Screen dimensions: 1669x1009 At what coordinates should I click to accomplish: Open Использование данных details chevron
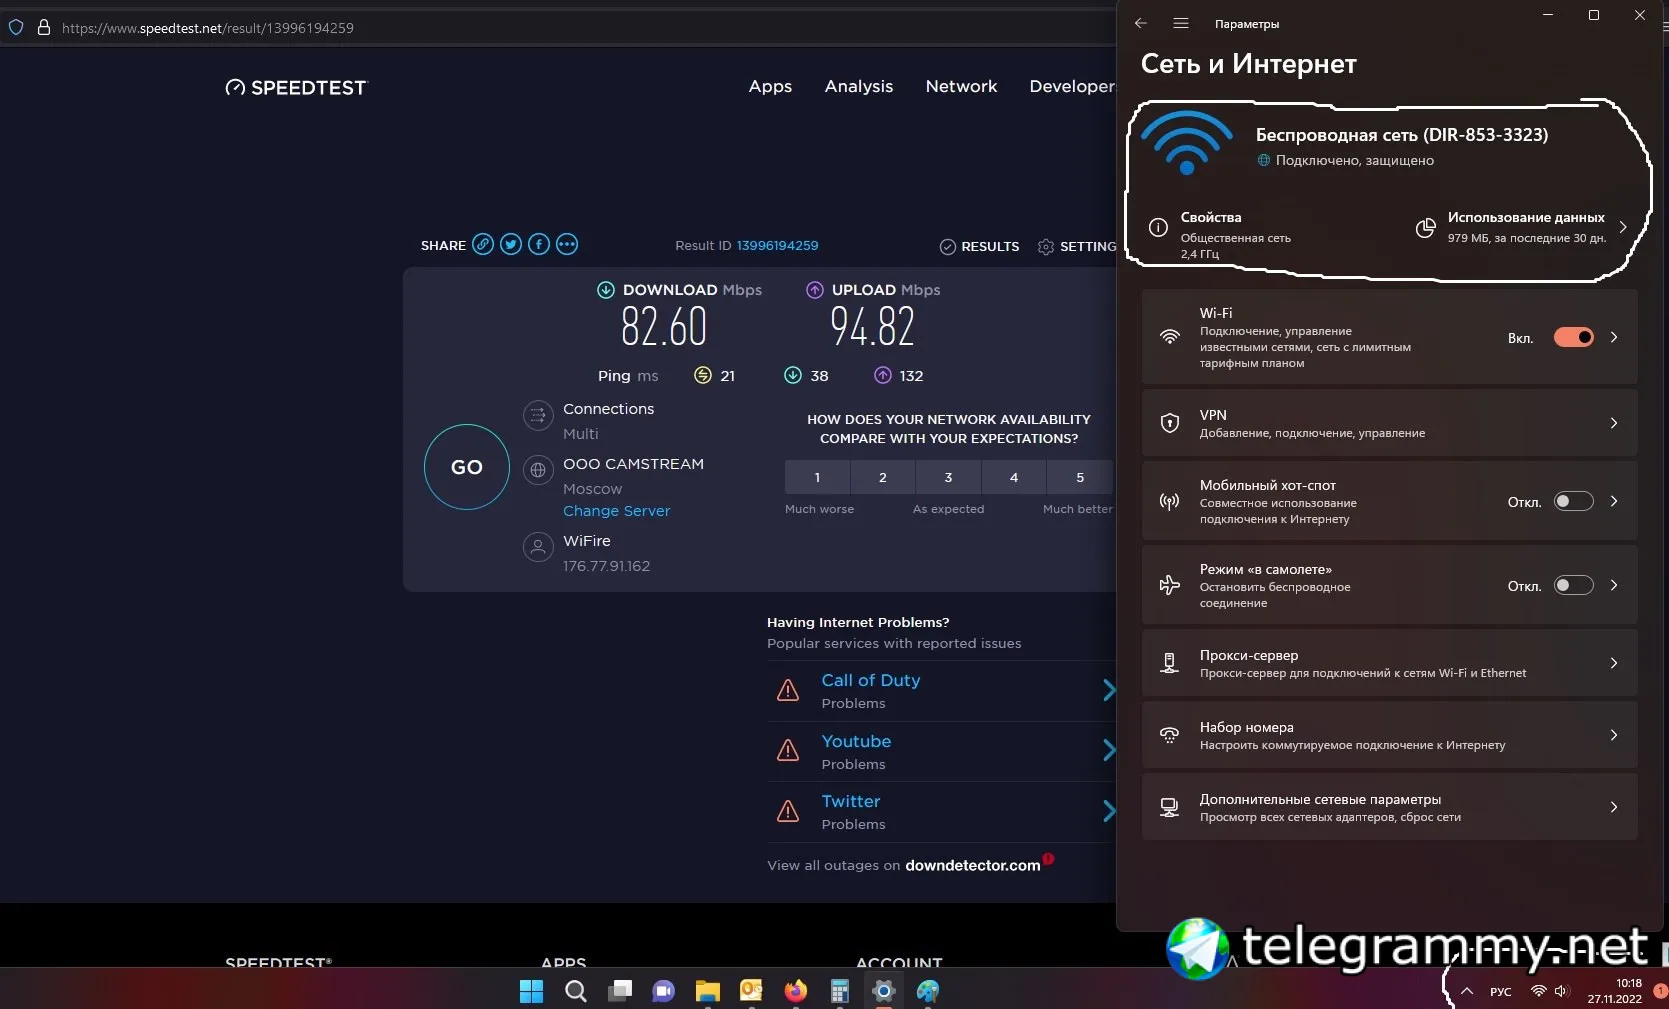point(1623,227)
